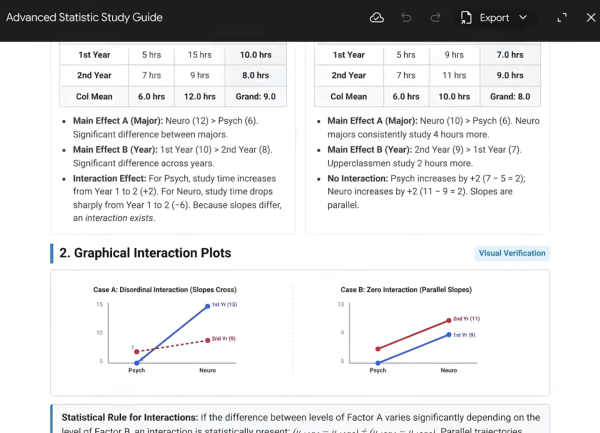The width and height of the screenshot is (600, 433).
Task: Close the study guide viewer
Action: (x=591, y=18)
